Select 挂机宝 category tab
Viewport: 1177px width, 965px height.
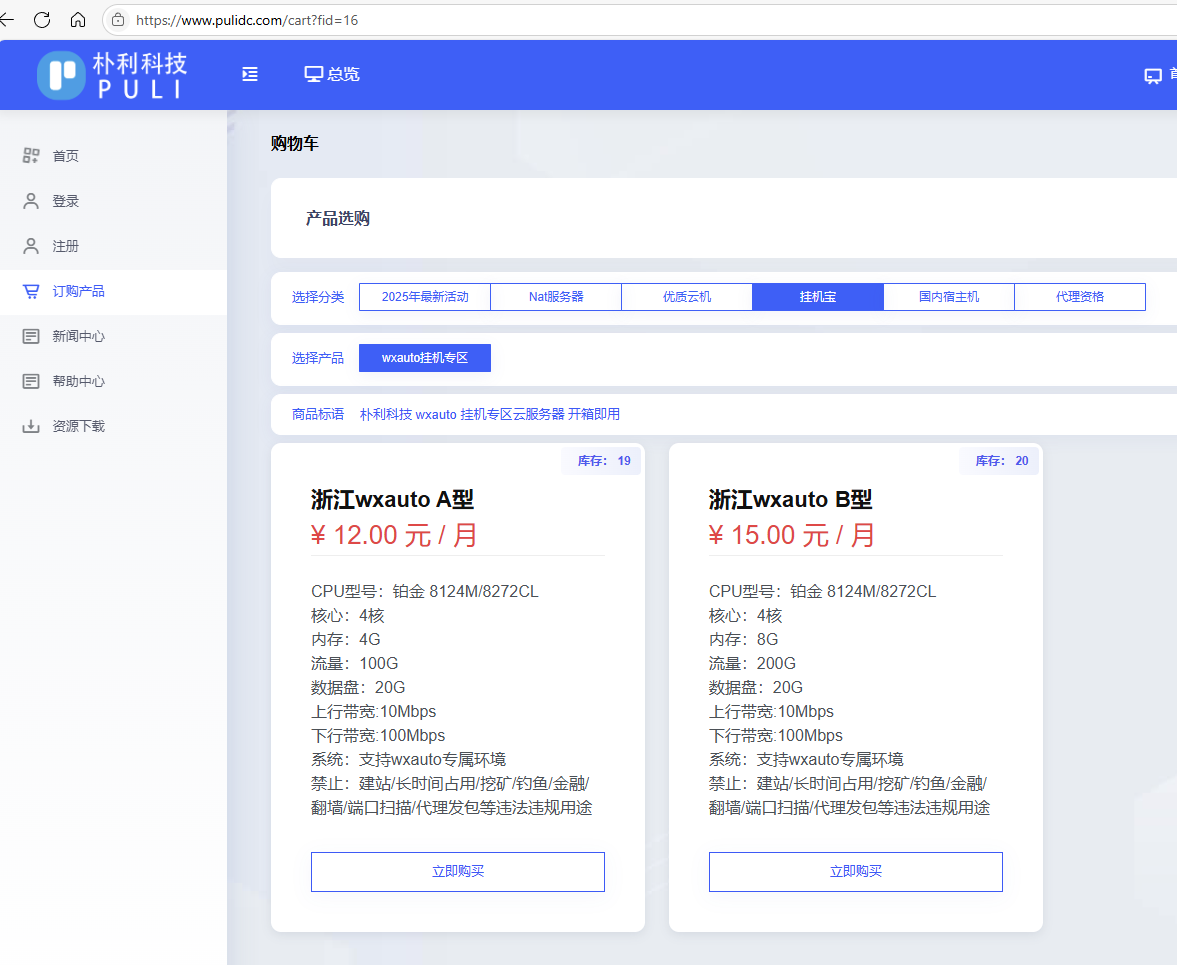point(818,296)
